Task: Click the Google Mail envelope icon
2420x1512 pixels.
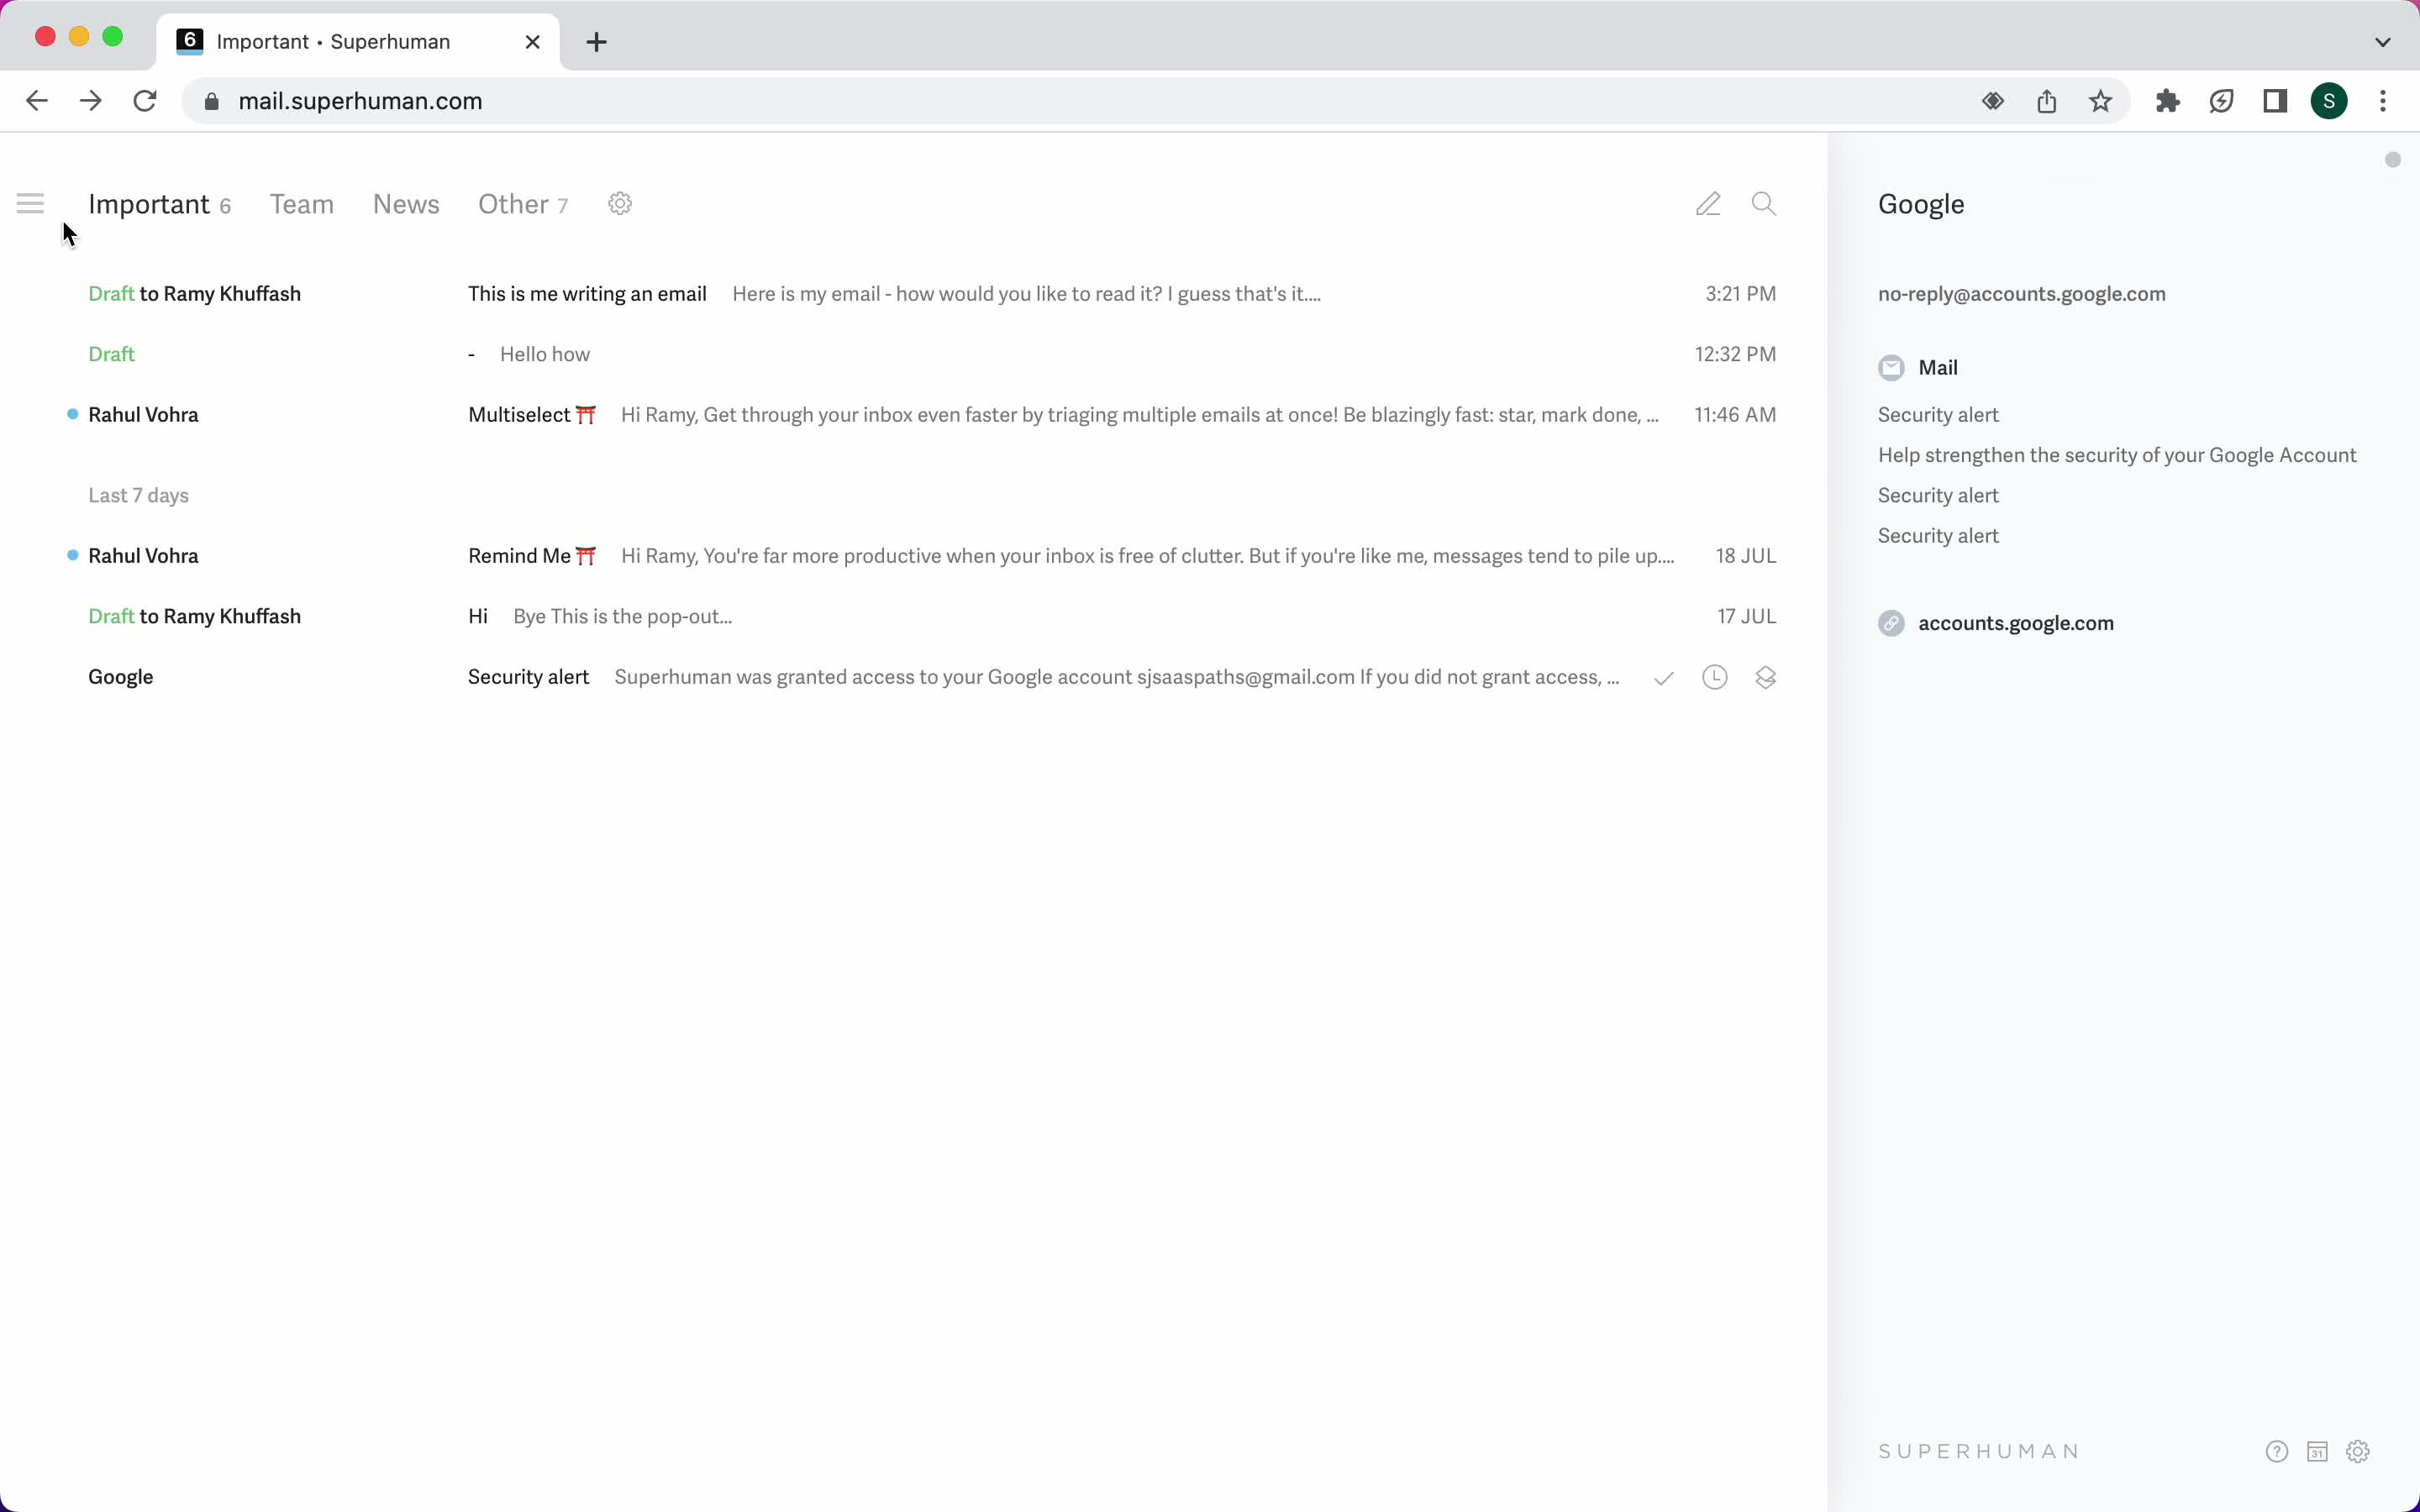Action: coord(1891,365)
